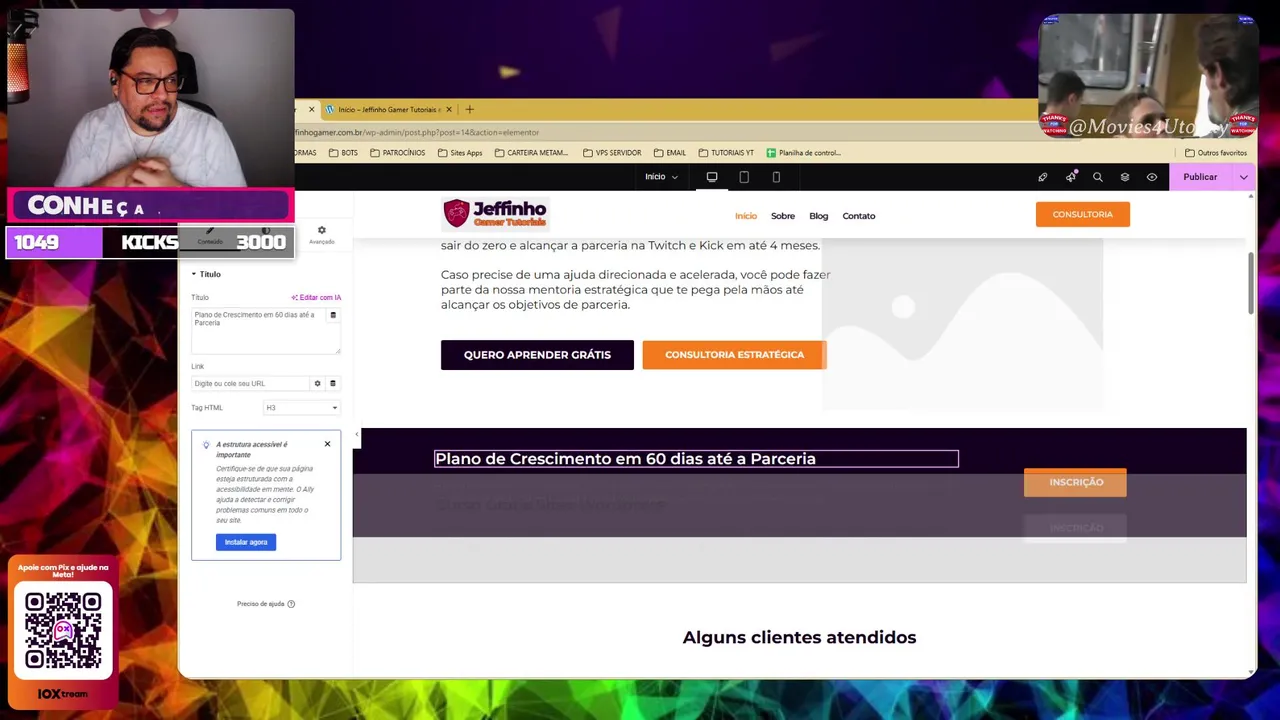Open TUTORIAIS YT bookmarks folder

pos(726,153)
